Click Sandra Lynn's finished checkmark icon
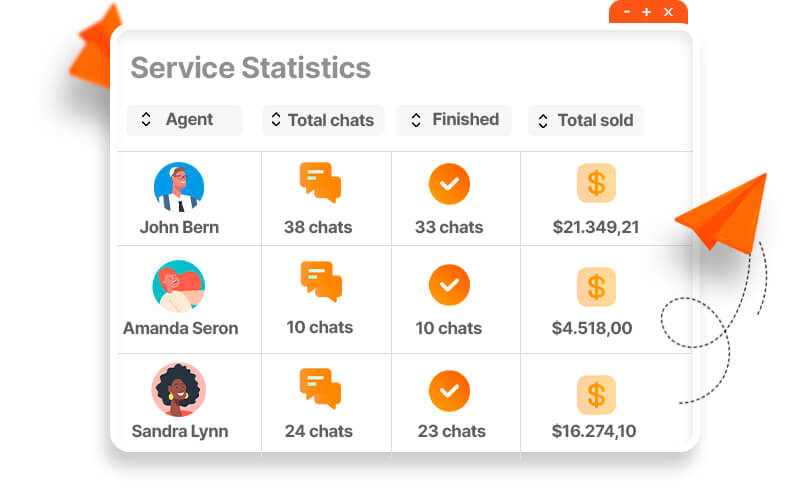The height and width of the screenshot is (500, 810). pyautogui.click(x=449, y=390)
